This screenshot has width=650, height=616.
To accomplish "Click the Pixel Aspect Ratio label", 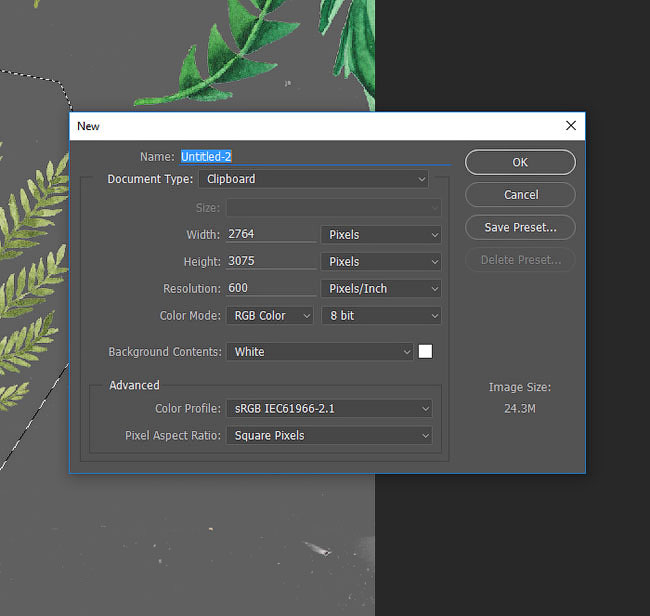I will (173, 436).
